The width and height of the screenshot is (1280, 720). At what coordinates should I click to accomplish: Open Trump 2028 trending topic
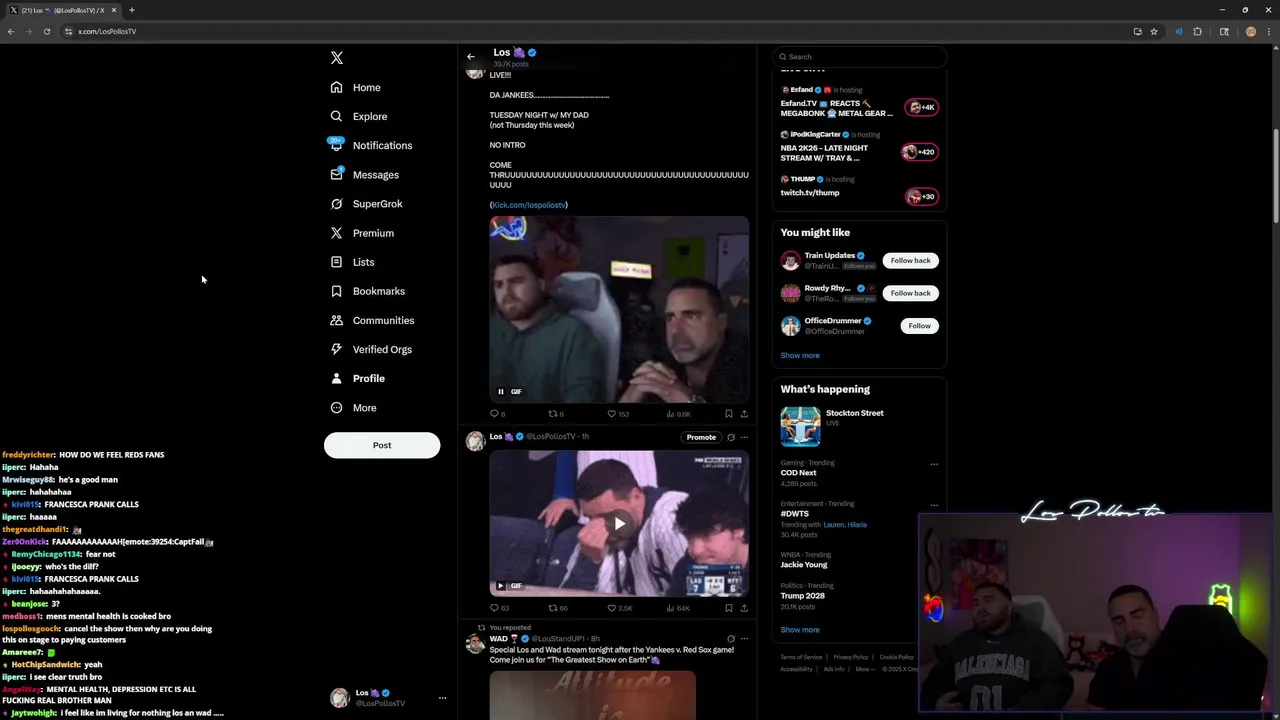click(803, 596)
